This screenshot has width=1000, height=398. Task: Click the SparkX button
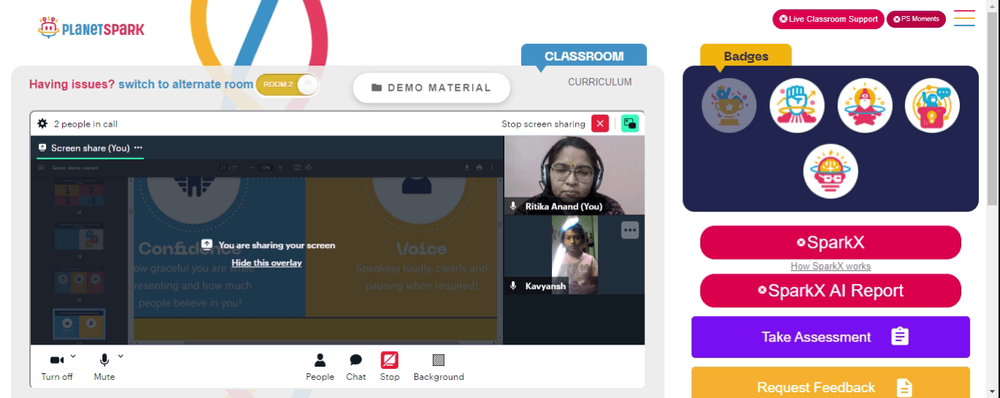point(830,242)
